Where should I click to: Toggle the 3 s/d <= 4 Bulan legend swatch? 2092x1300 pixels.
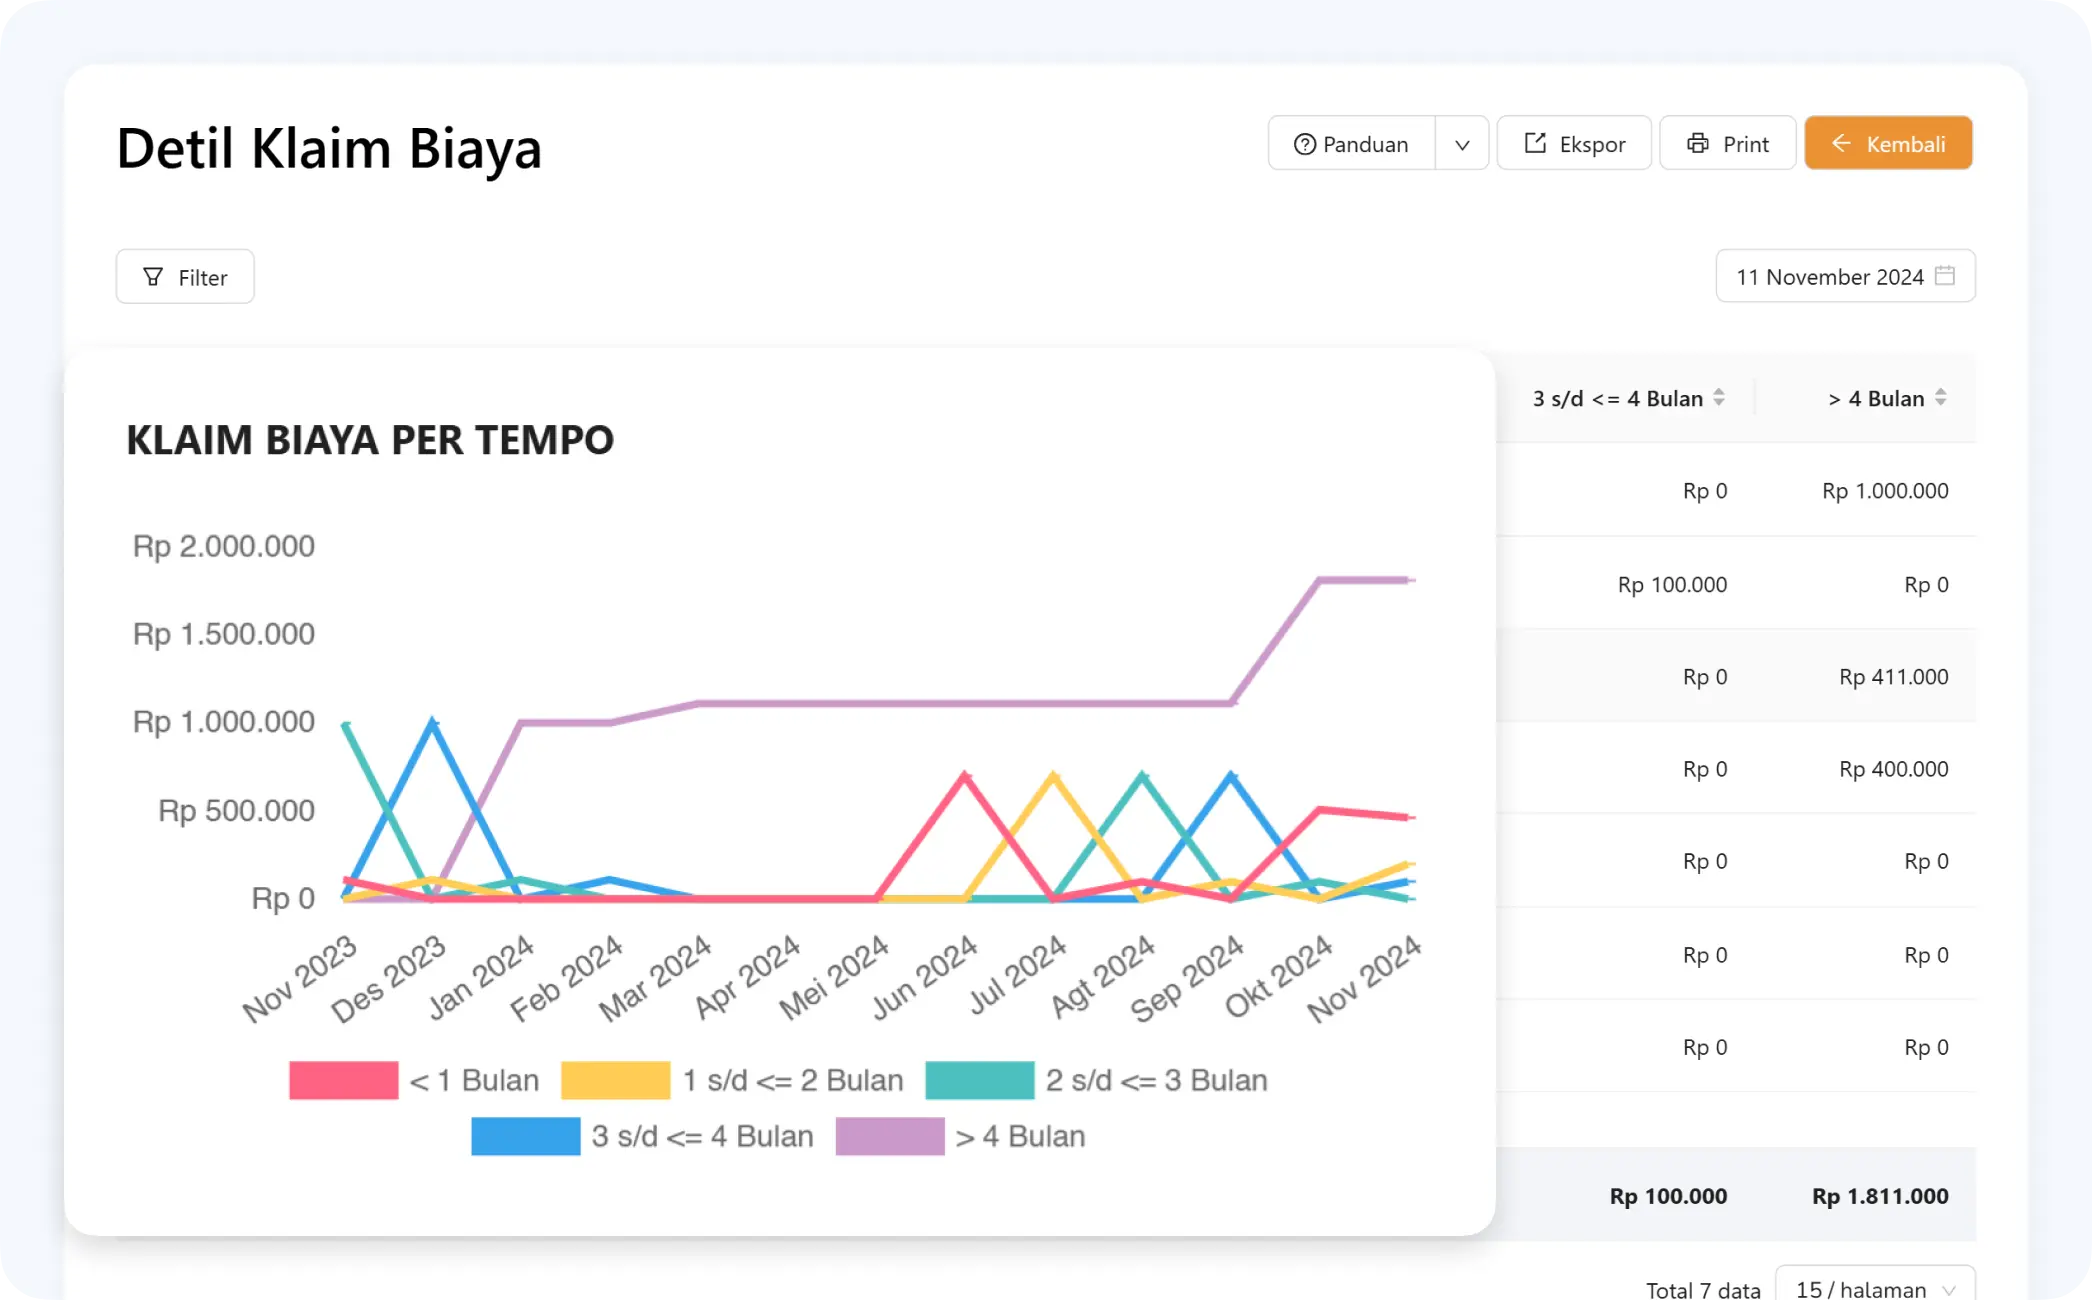(x=525, y=1136)
